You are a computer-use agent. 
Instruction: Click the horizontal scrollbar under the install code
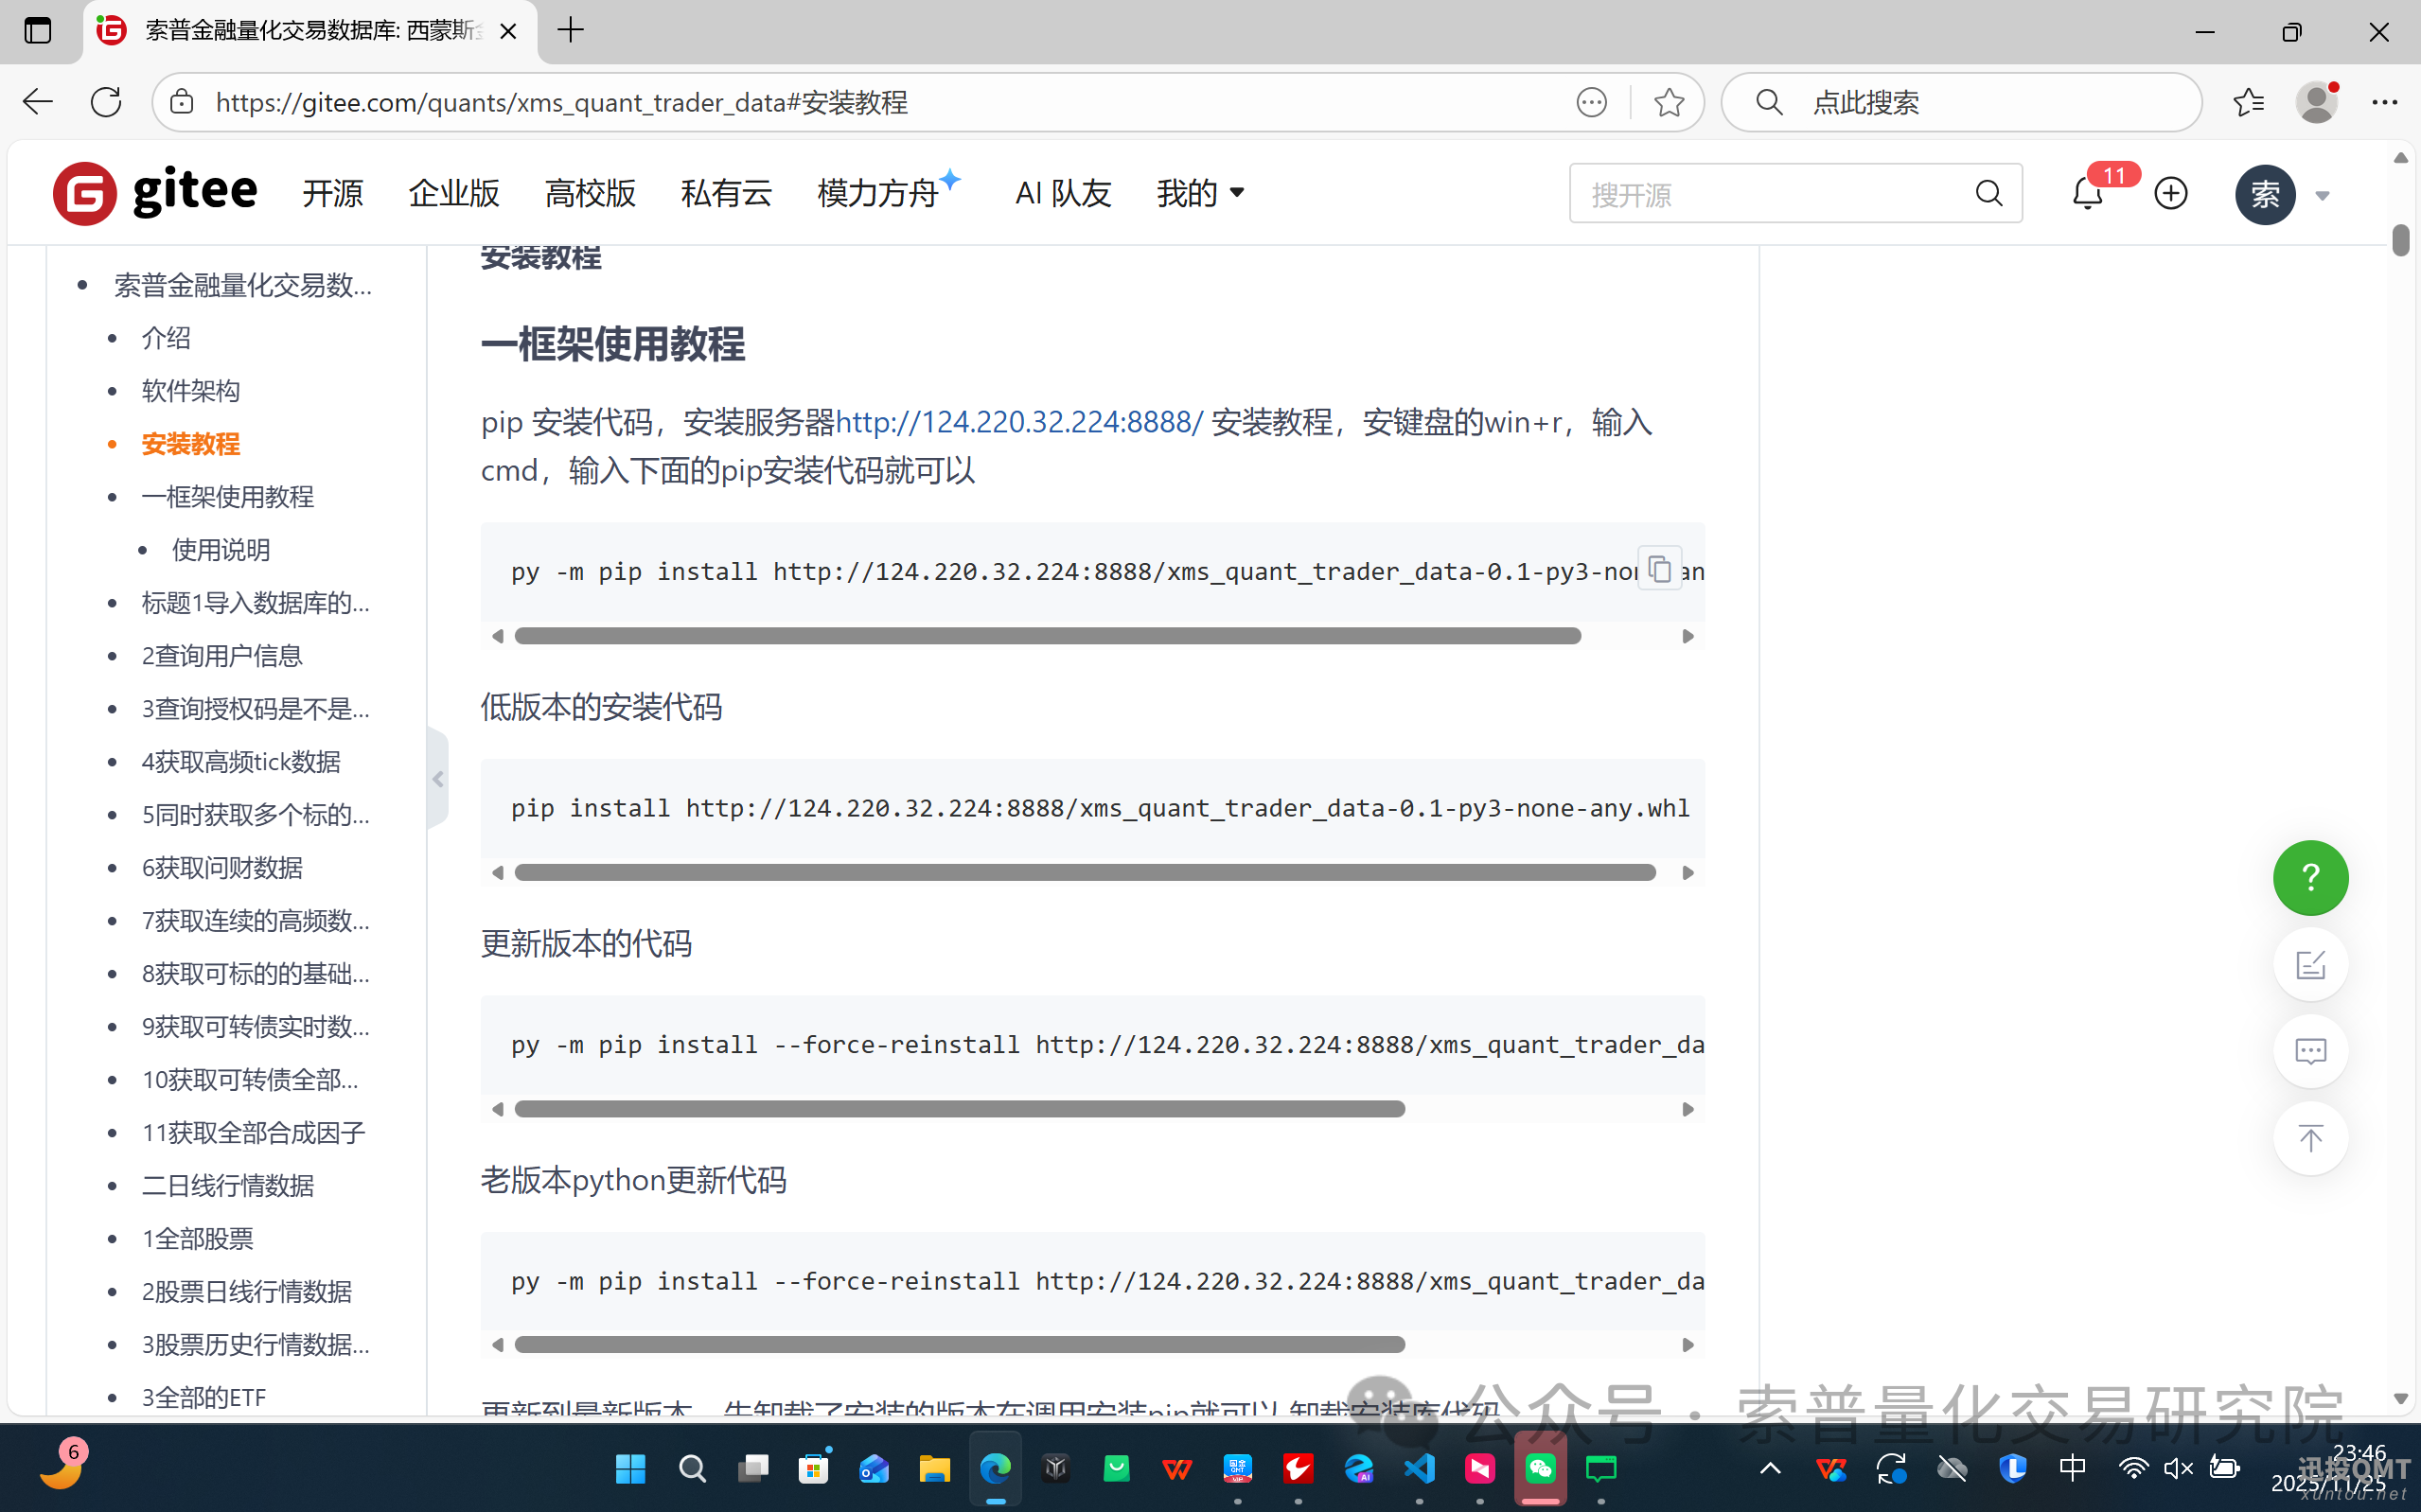pos(1046,635)
